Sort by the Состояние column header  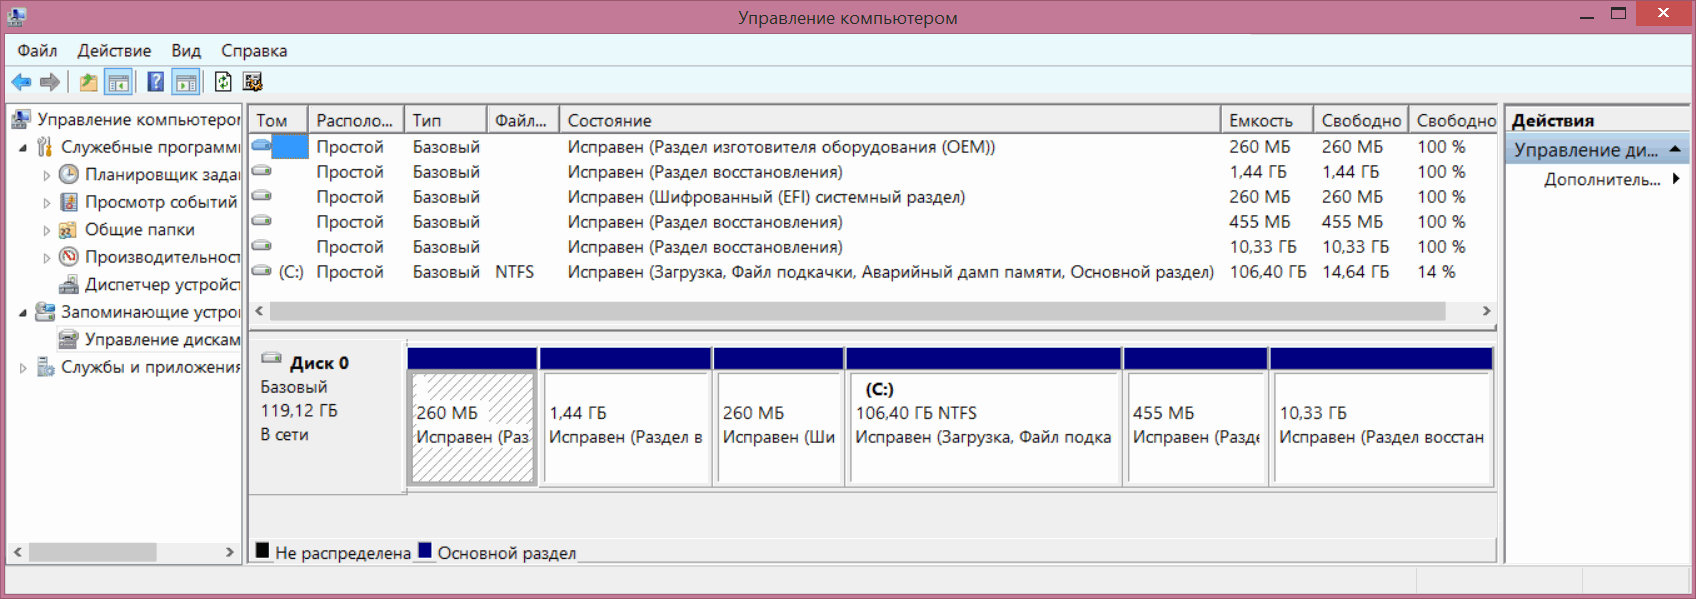point(890,120)
